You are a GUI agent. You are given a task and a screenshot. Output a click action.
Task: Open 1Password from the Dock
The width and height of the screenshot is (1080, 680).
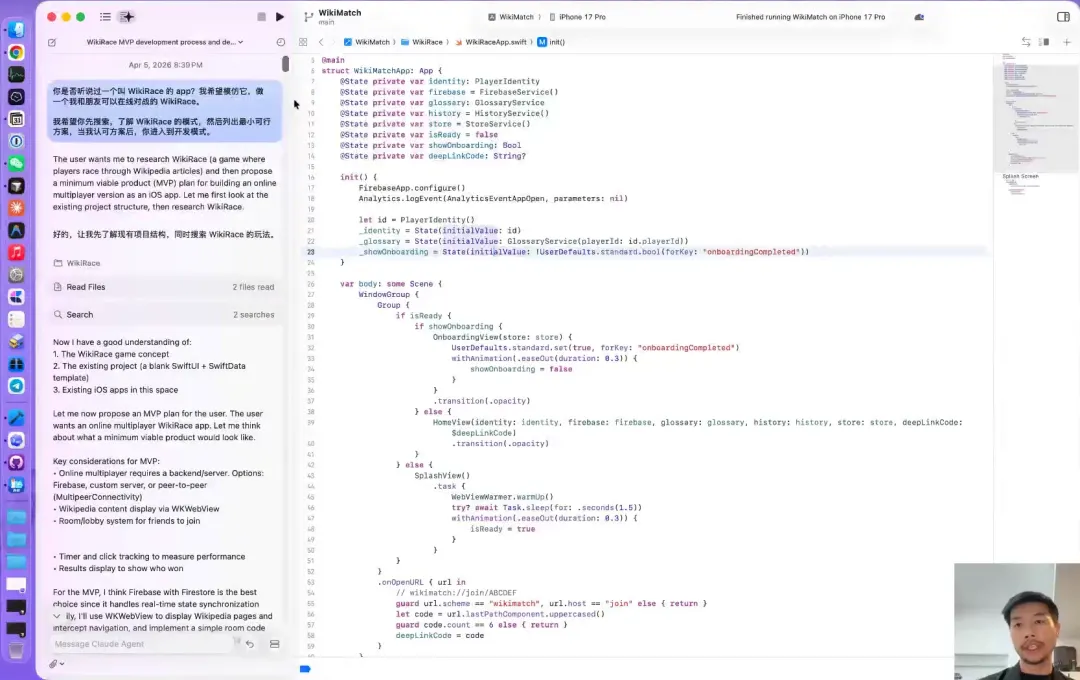pos(16,141)
